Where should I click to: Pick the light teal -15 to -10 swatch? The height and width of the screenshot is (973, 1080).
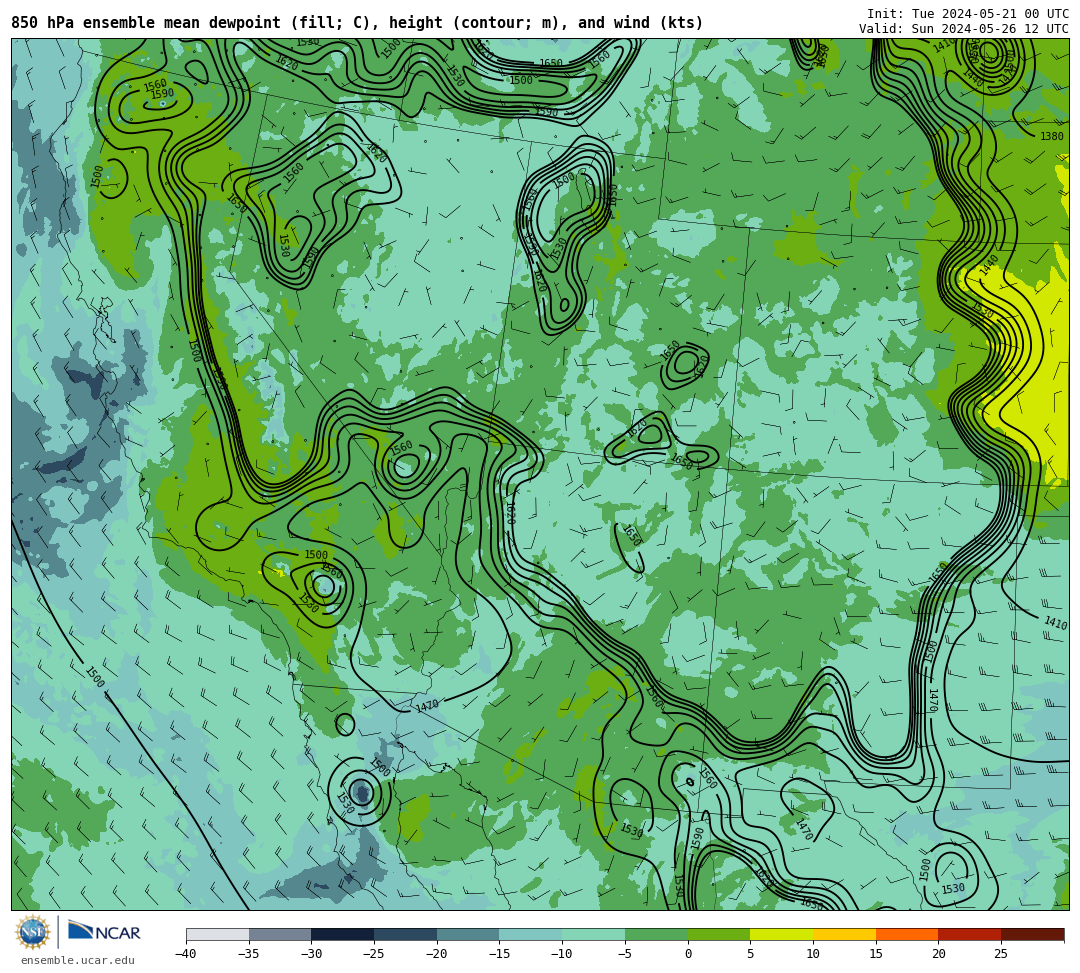(x=531, y=934)
